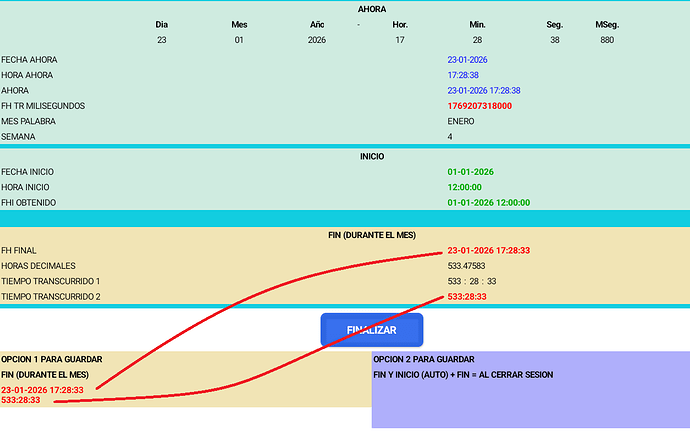Select the FECHA INICIO value 01-01-2026
This screenshot has height=431, width=690.
pyautogui.click(x=470, y=172)
